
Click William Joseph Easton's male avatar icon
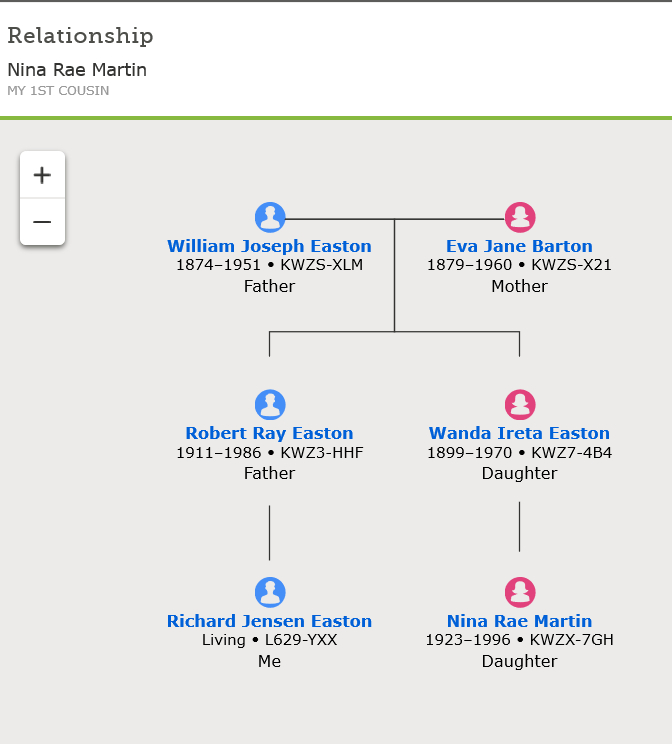coord(270,217)
